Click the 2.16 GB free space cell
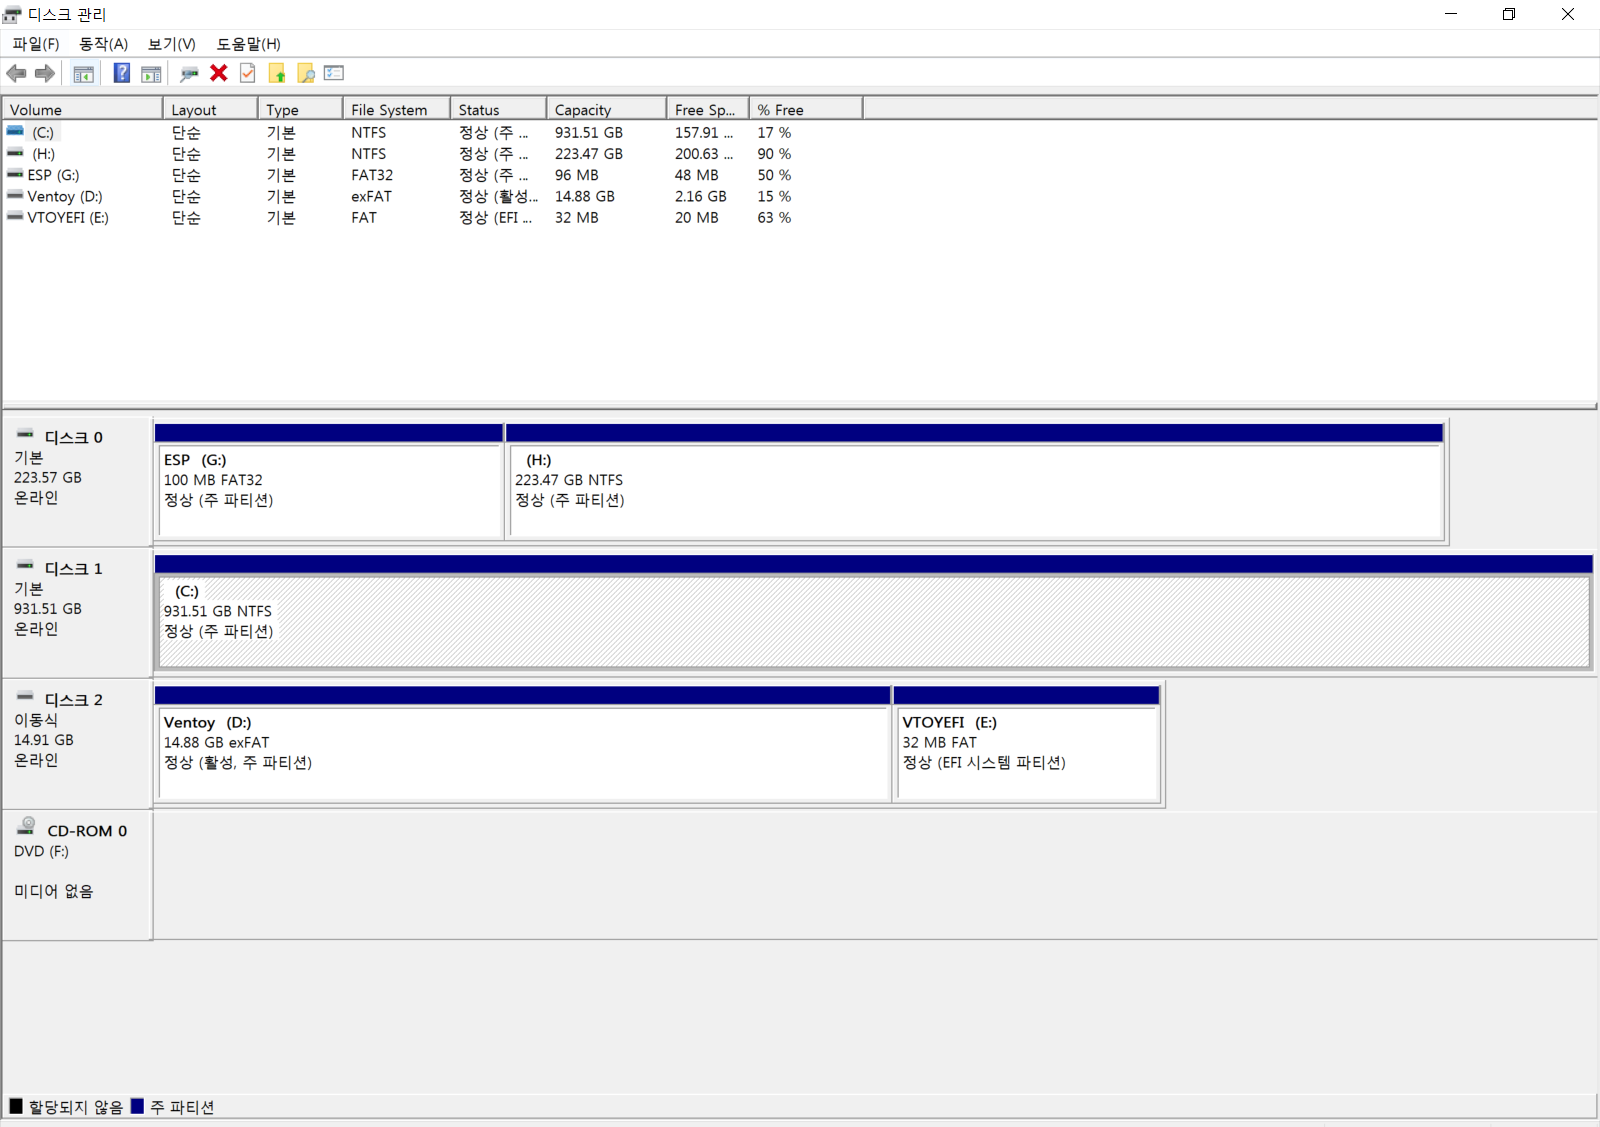The width and height of the screenshot is (1600, 1127). 700,196
